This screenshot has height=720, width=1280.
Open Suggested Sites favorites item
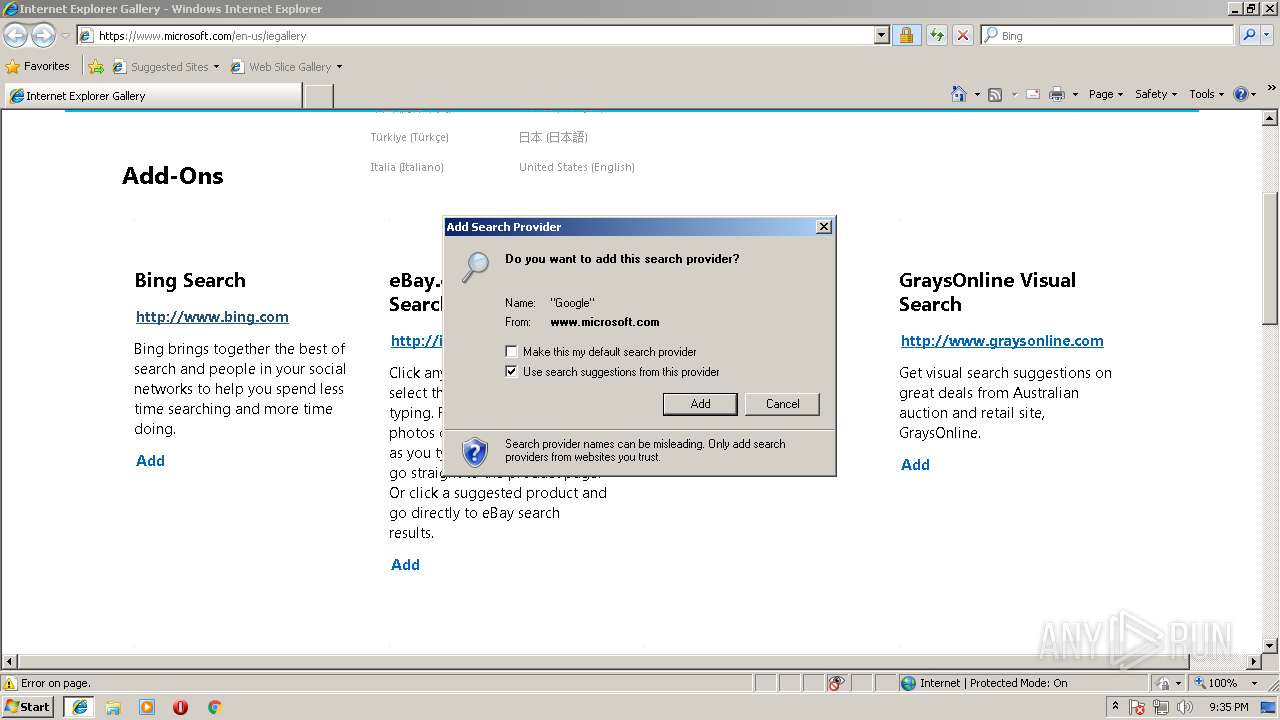pos(165,67)
